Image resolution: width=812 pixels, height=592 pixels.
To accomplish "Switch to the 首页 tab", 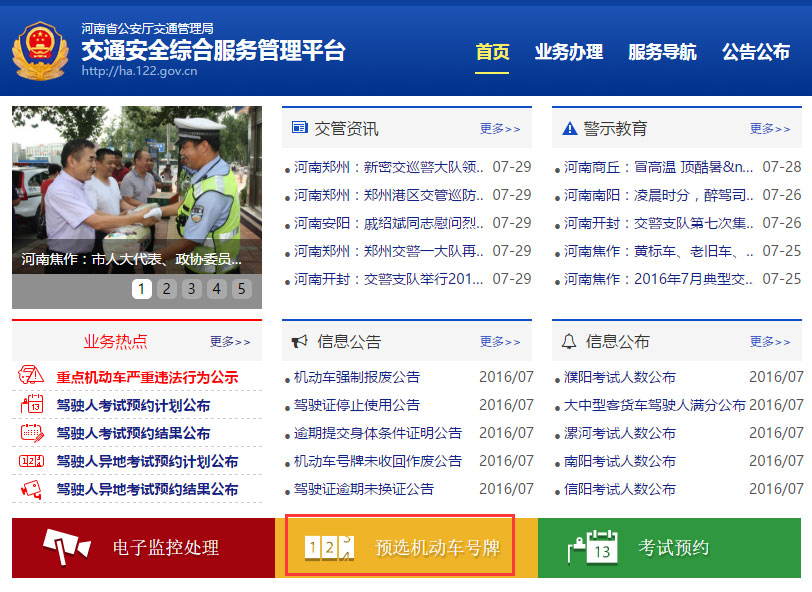I will tap(491, 50).
